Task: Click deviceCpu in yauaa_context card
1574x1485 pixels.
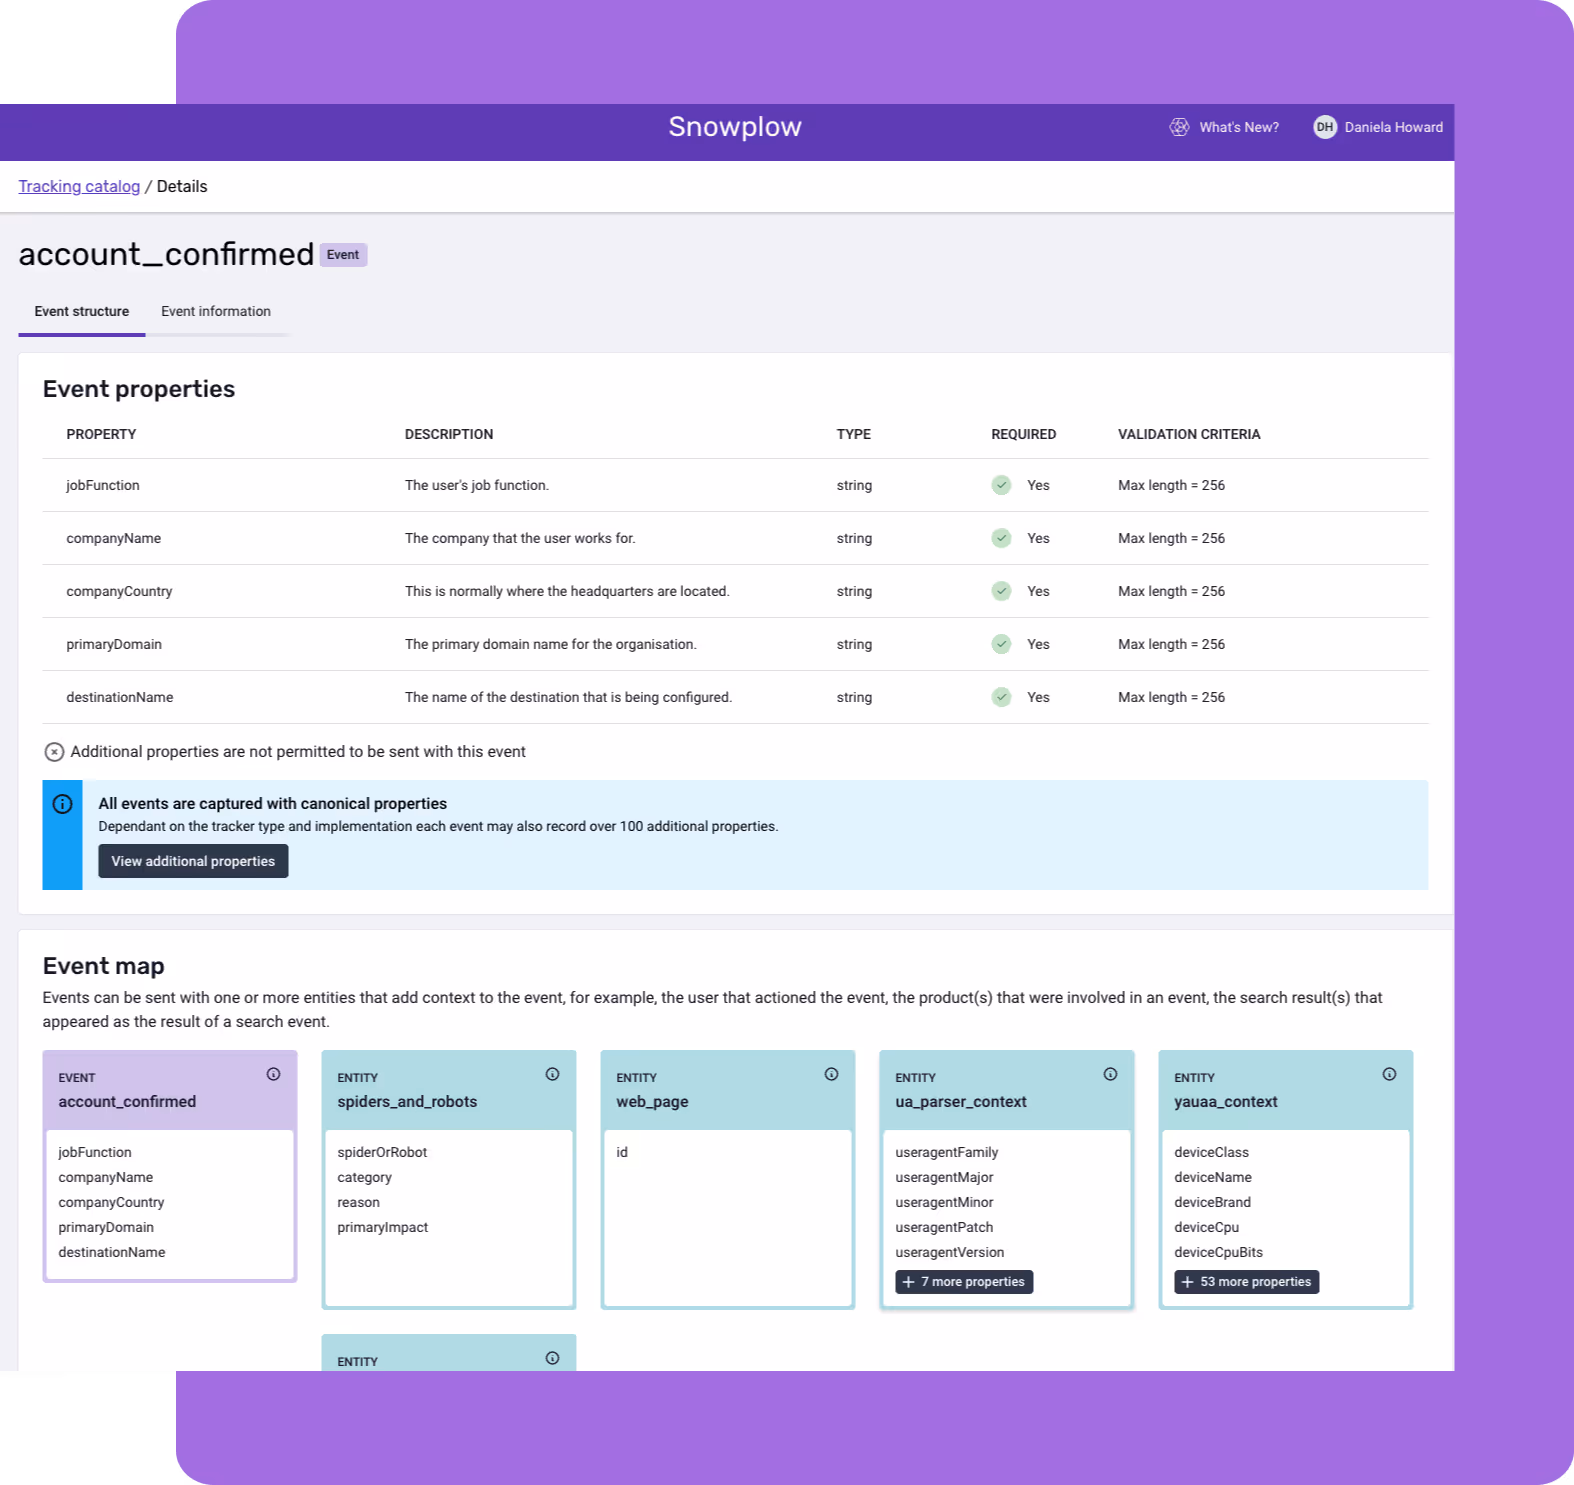Action: [1206, 1227]
